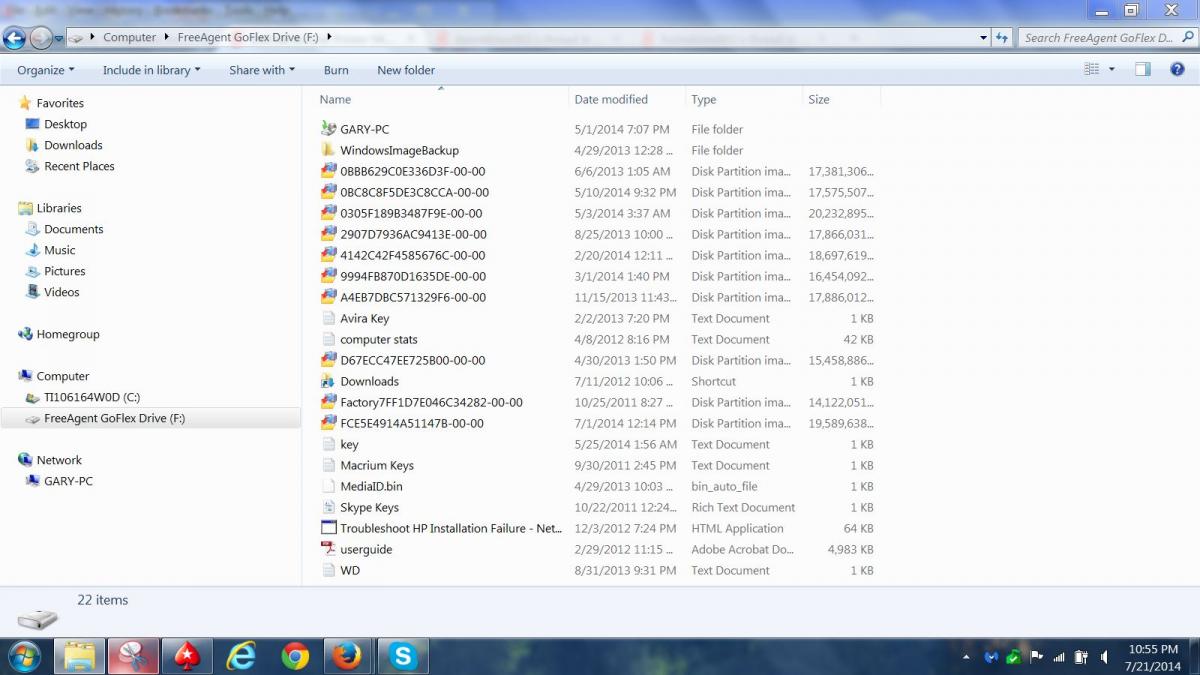Select Network in navigation pane
This screenshot has height=675, width=1200.
[59, 460]
